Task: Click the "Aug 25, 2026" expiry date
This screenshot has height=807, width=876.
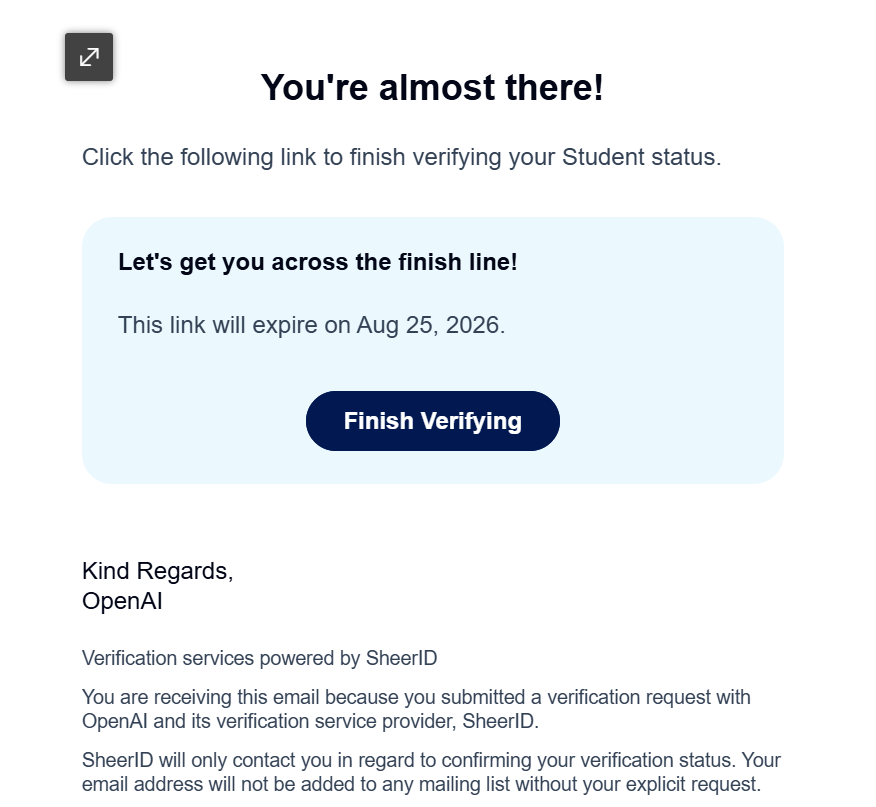Action: coord(427,325)
